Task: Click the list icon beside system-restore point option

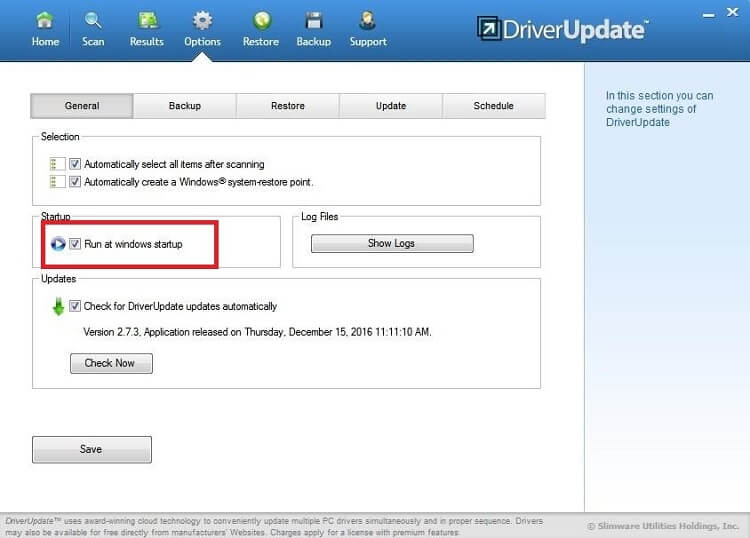Action: [57, 182]
